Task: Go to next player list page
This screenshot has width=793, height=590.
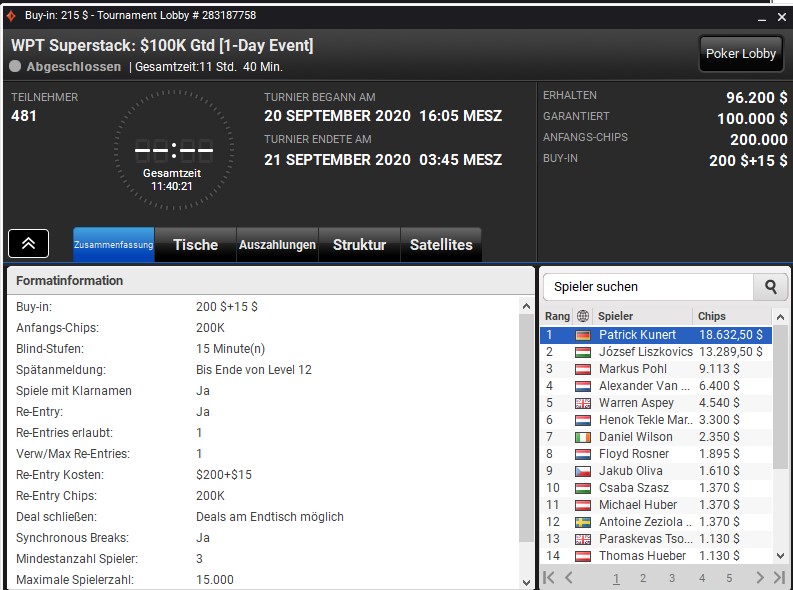Action: point(760,577)
